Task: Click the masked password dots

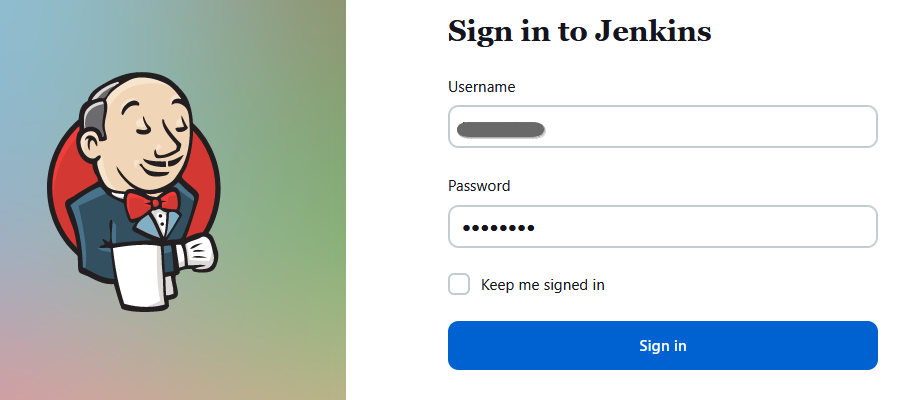Action: pos(498,228)
